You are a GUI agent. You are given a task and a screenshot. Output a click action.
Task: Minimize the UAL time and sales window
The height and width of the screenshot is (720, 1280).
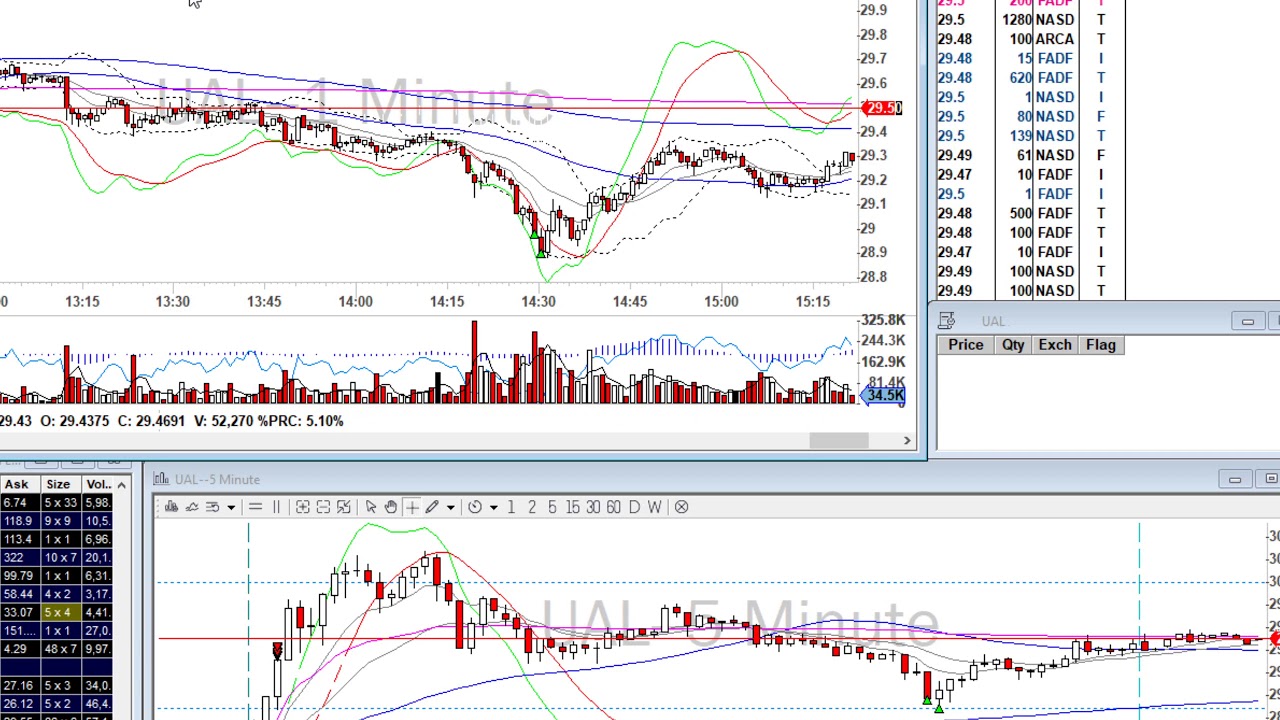coord(1247,321)
